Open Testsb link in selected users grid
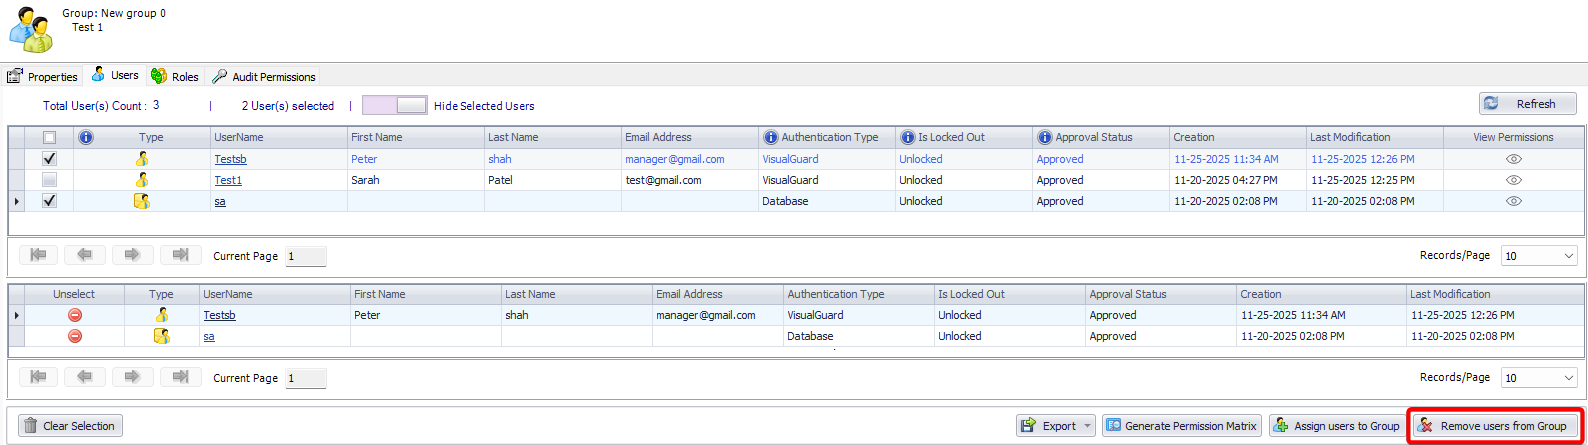 click(x=219, y=315)
